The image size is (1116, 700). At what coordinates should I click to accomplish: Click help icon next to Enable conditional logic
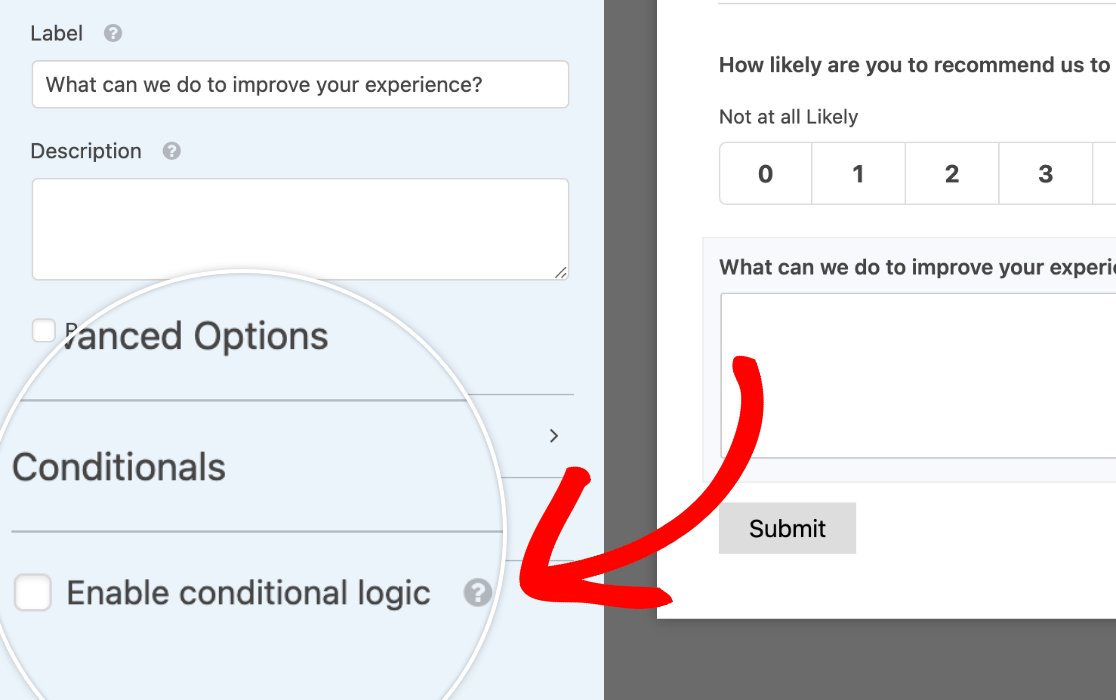(478, 592)
